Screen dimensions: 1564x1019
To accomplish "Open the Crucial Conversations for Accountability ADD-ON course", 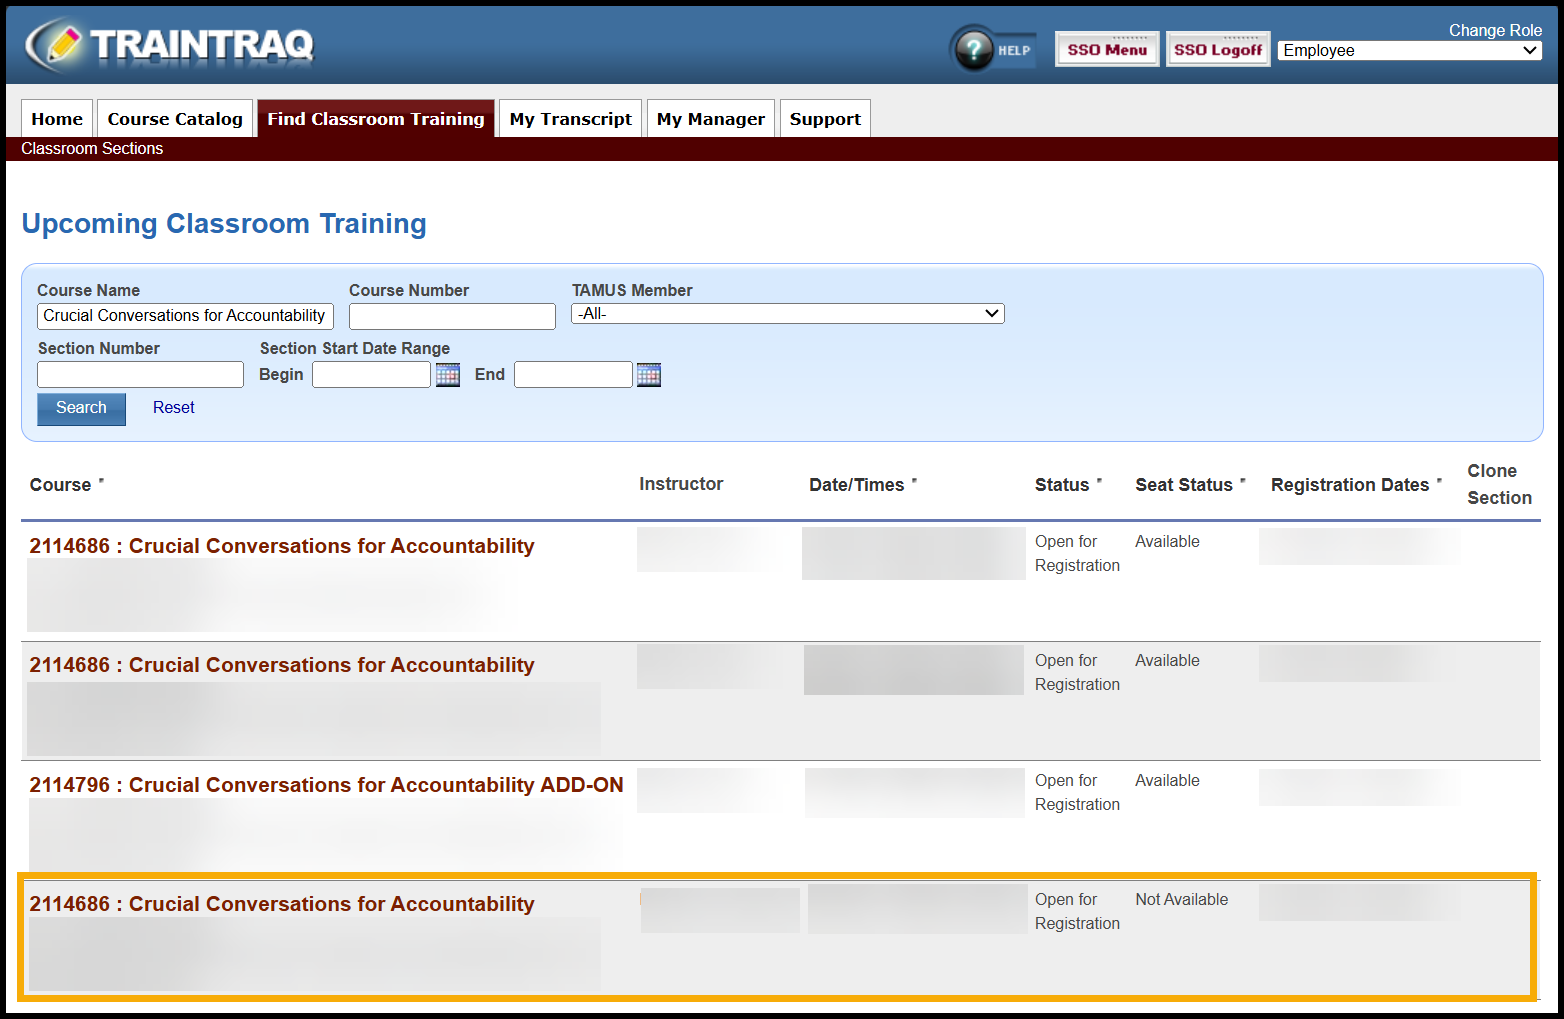I will (326, 785).
